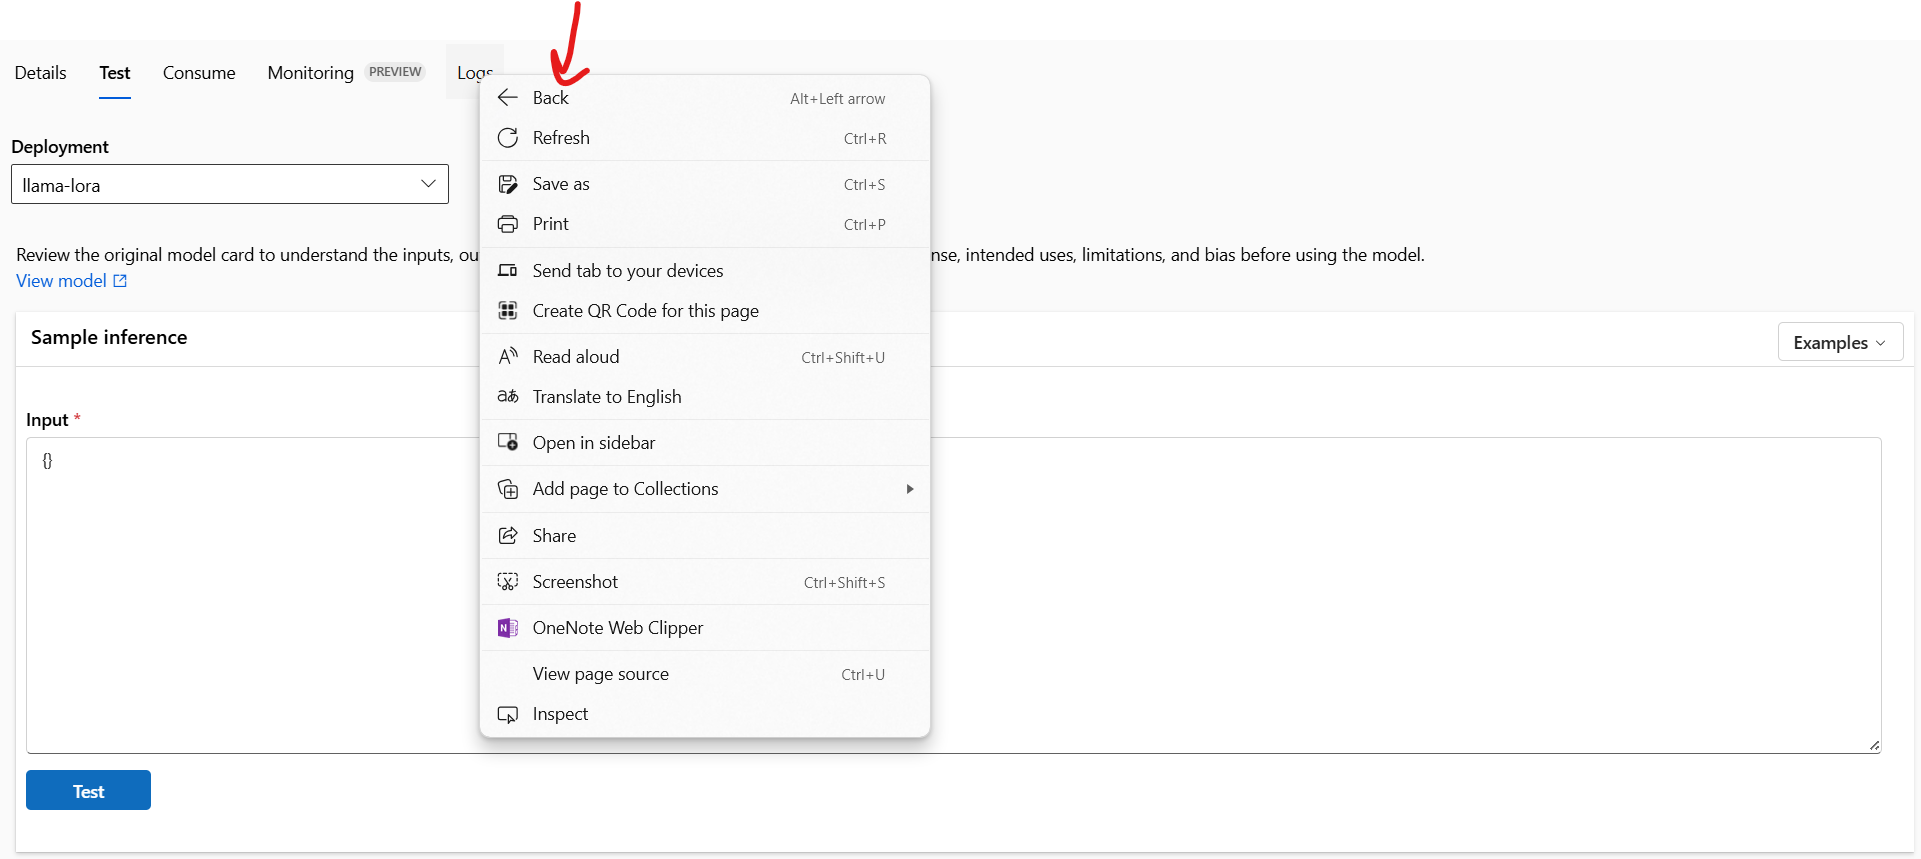1921x859 pixels.
Task: Select Create QR Code for this page
Action: pyautogui.click(x=705, y=311)
